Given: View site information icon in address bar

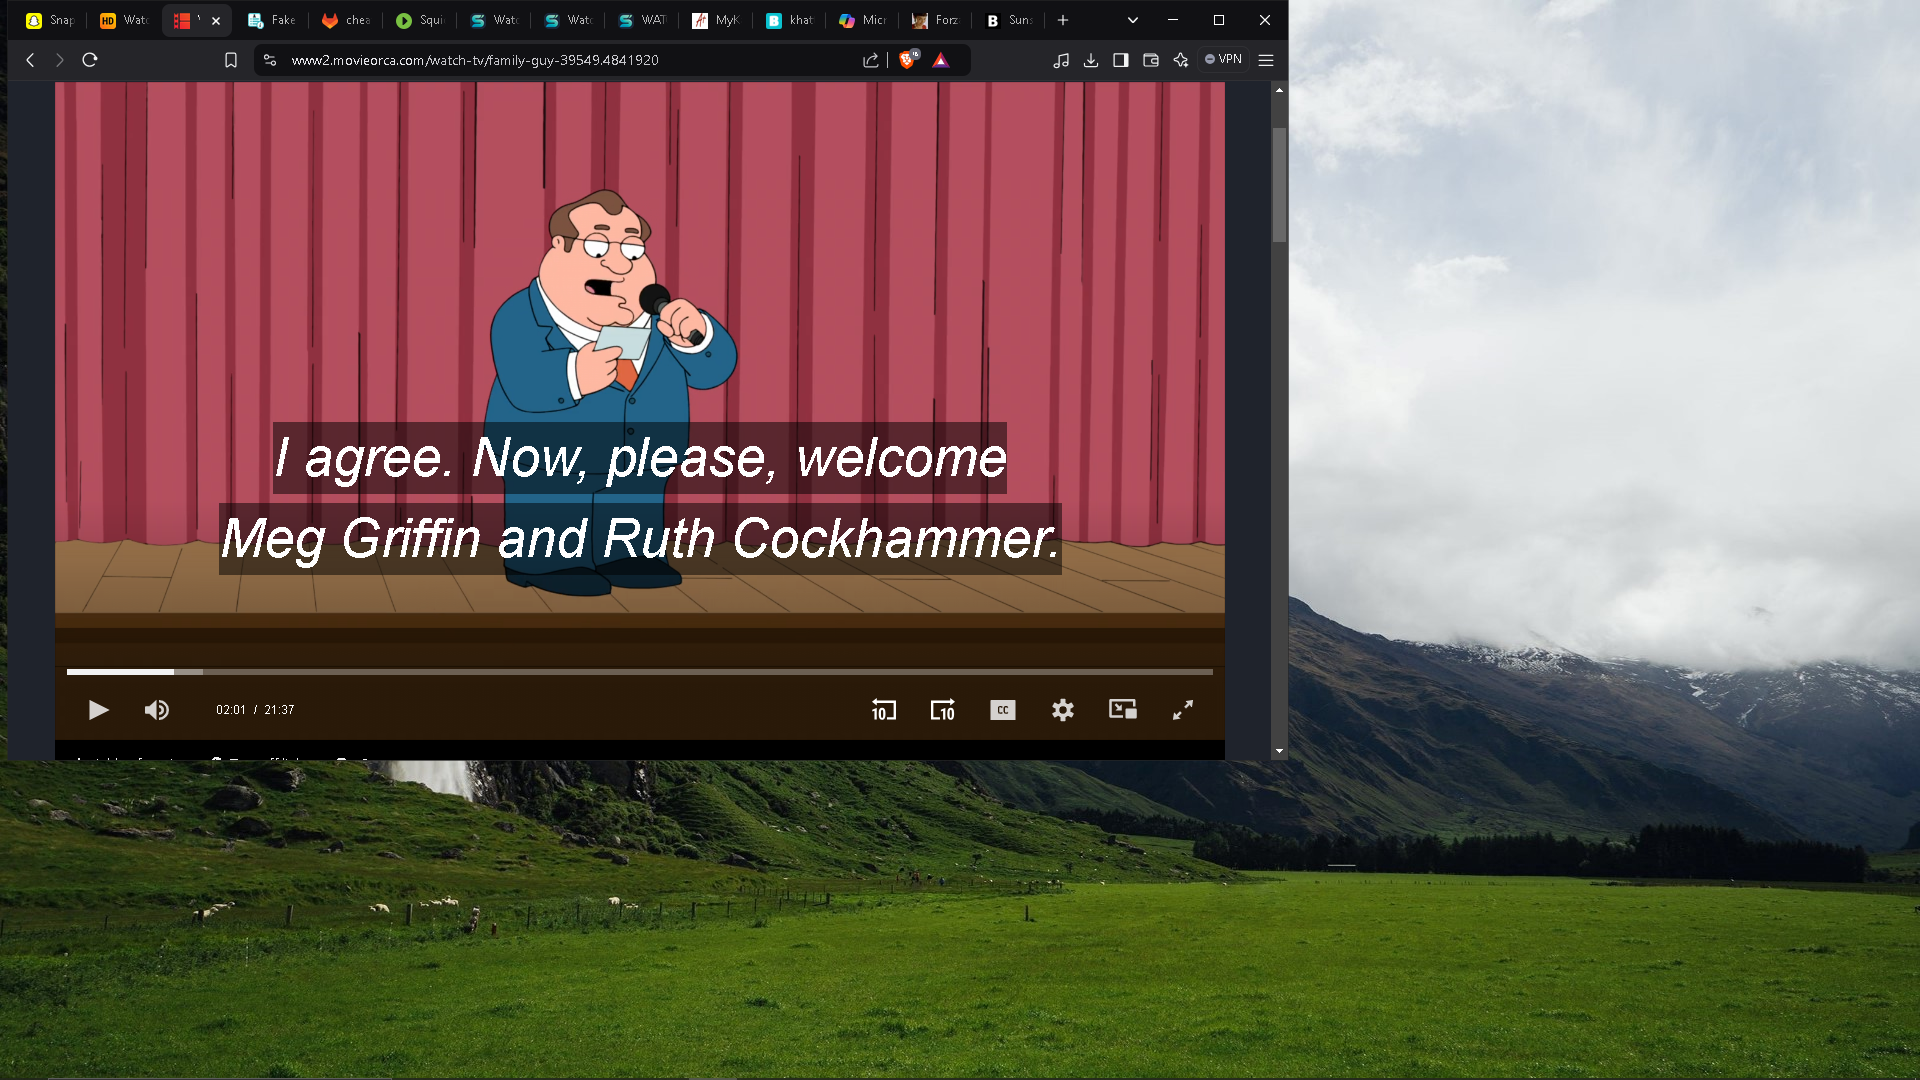Looking at the screenshot, I should point(270,60).
